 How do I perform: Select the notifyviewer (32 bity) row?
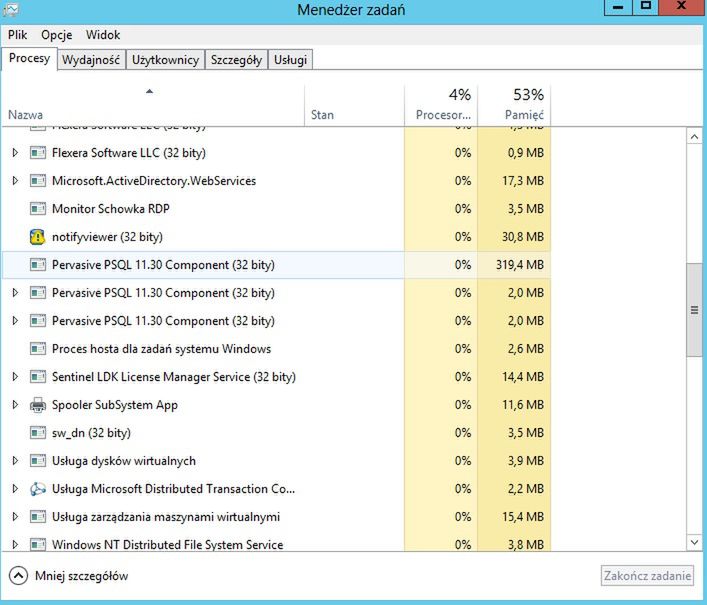point(276,237)
